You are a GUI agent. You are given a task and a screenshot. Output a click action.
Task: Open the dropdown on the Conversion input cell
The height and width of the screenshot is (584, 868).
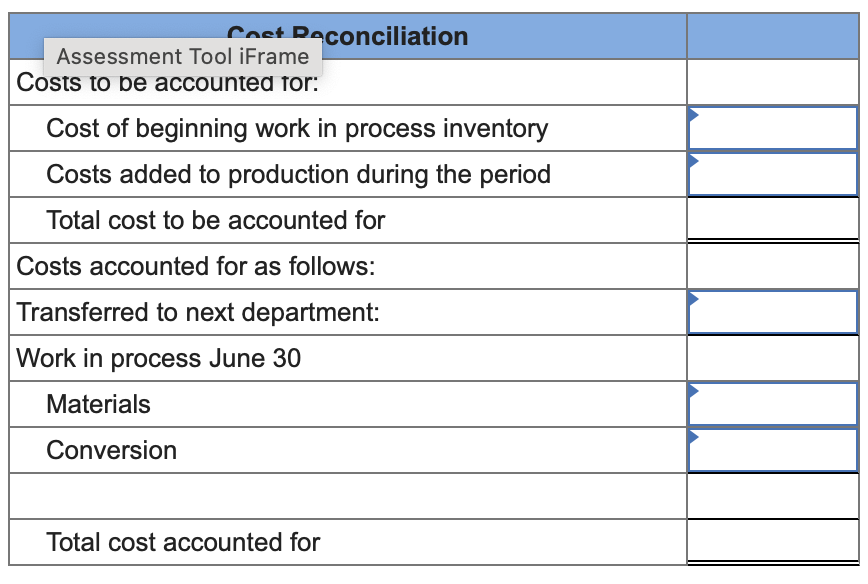[x=692, y=436]
